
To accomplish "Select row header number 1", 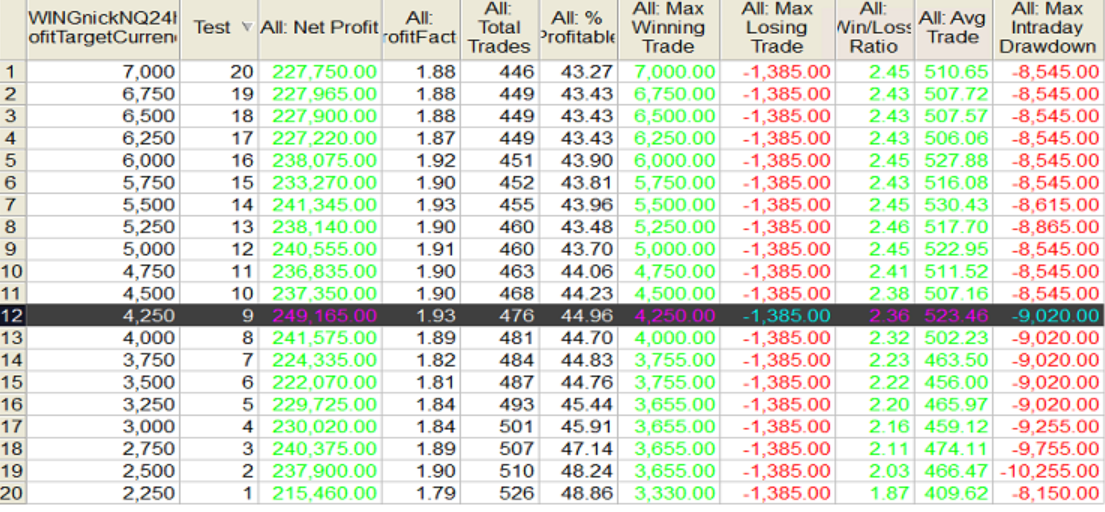I will [12, 72].
